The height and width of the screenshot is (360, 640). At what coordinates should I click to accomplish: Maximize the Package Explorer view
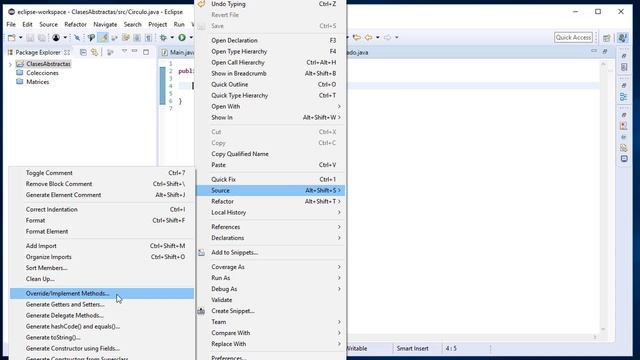tap(146, 52)
